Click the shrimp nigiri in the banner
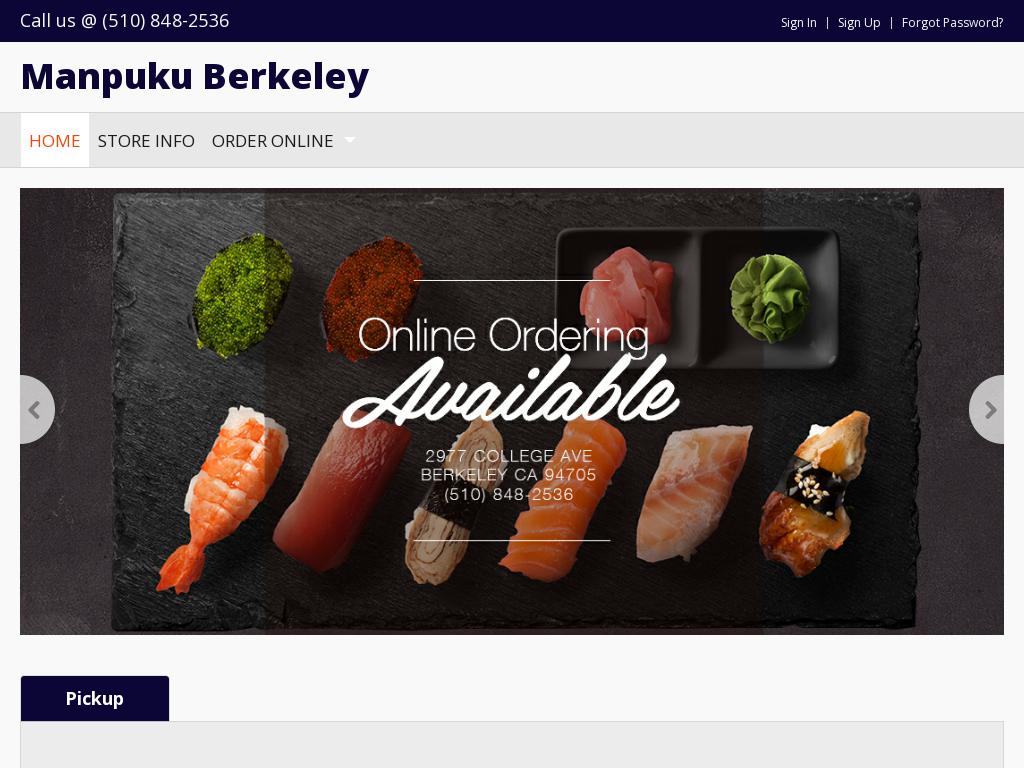This screenshot has width=1024, height=768. 222,496
